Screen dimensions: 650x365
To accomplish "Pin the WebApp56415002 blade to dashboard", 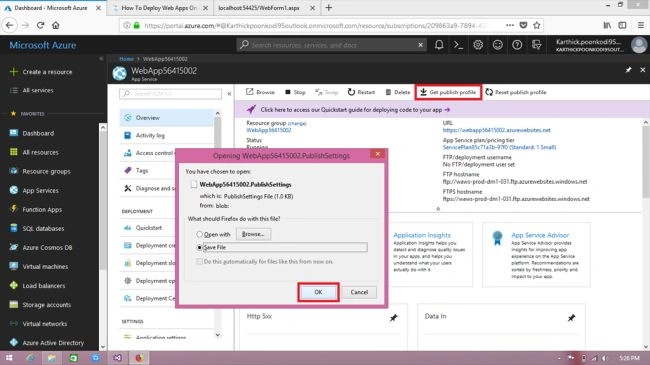I will (628, 70).
